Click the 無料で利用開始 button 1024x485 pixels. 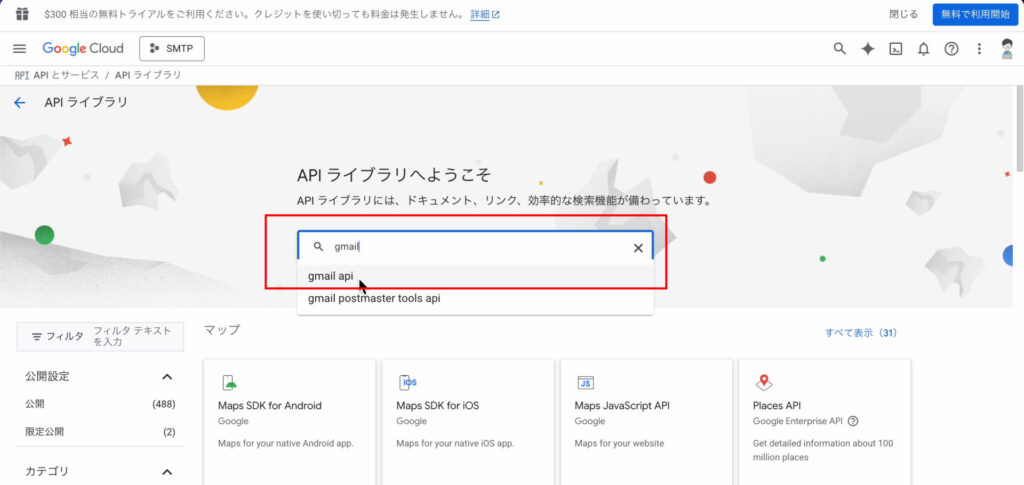pos(975,14)
